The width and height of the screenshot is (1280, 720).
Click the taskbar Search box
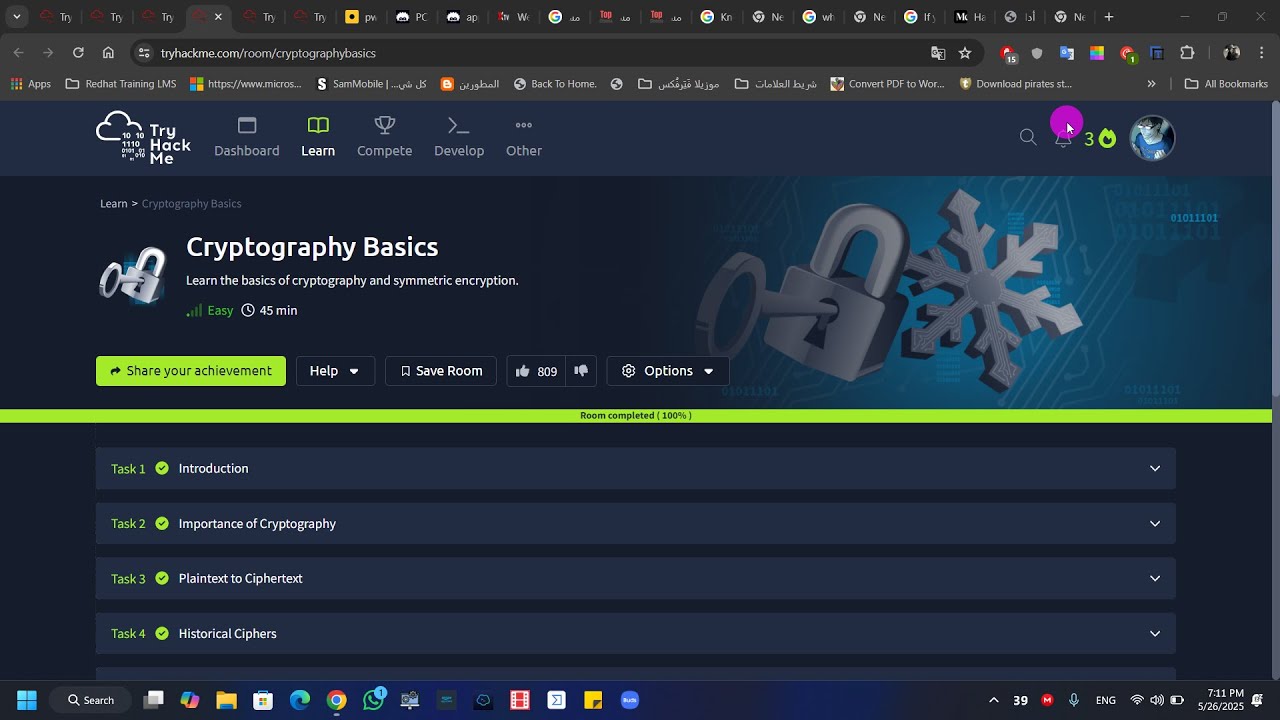(91, 700)
